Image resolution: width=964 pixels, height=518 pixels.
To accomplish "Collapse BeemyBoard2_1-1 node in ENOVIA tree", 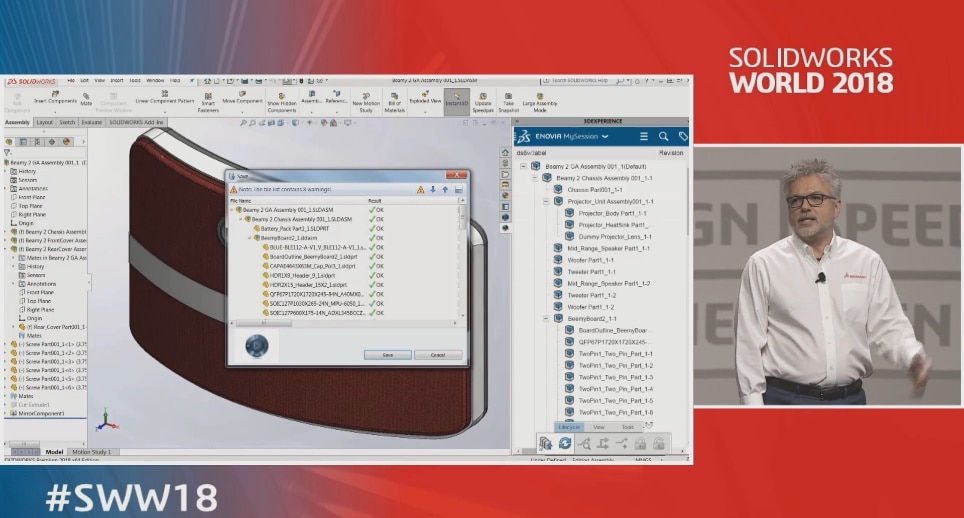I will tap(546, 319).
